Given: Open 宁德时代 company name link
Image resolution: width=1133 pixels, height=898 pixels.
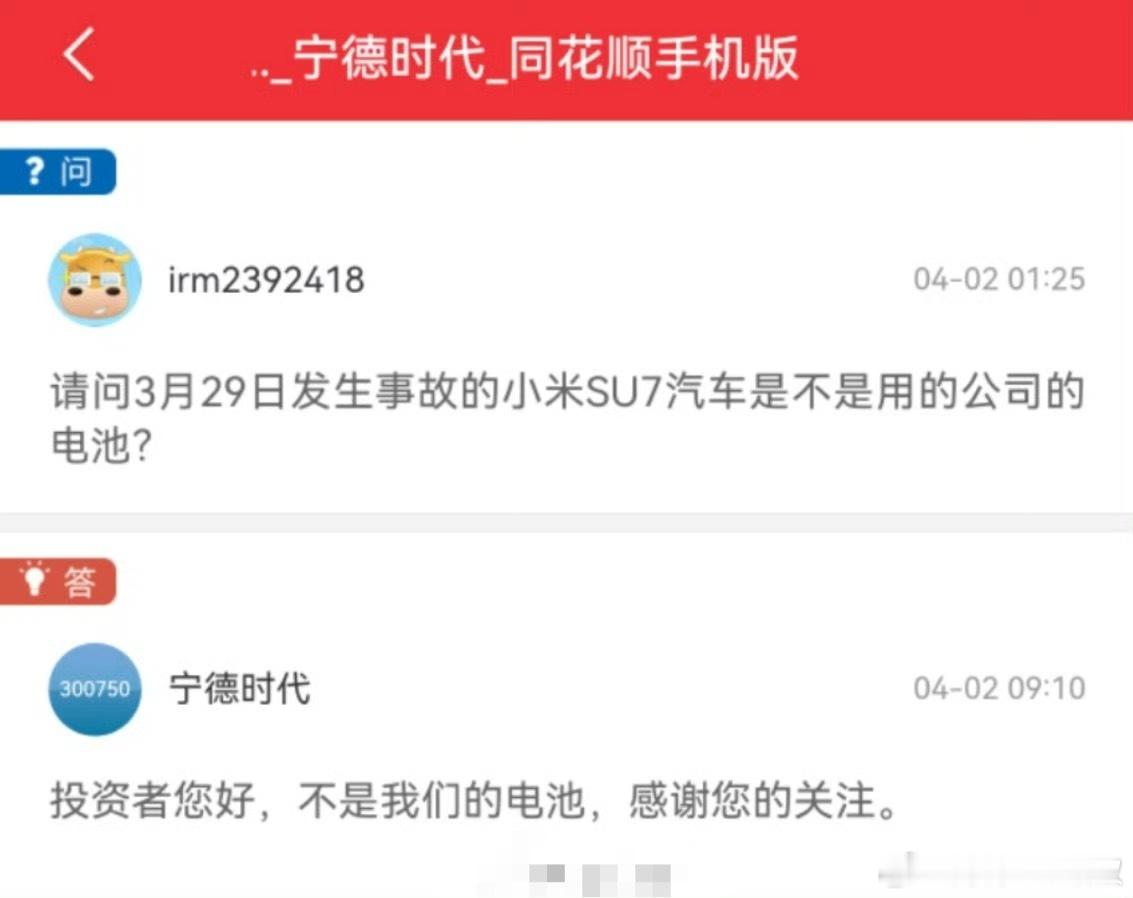Looking at the screenshot, I should 239,688.
